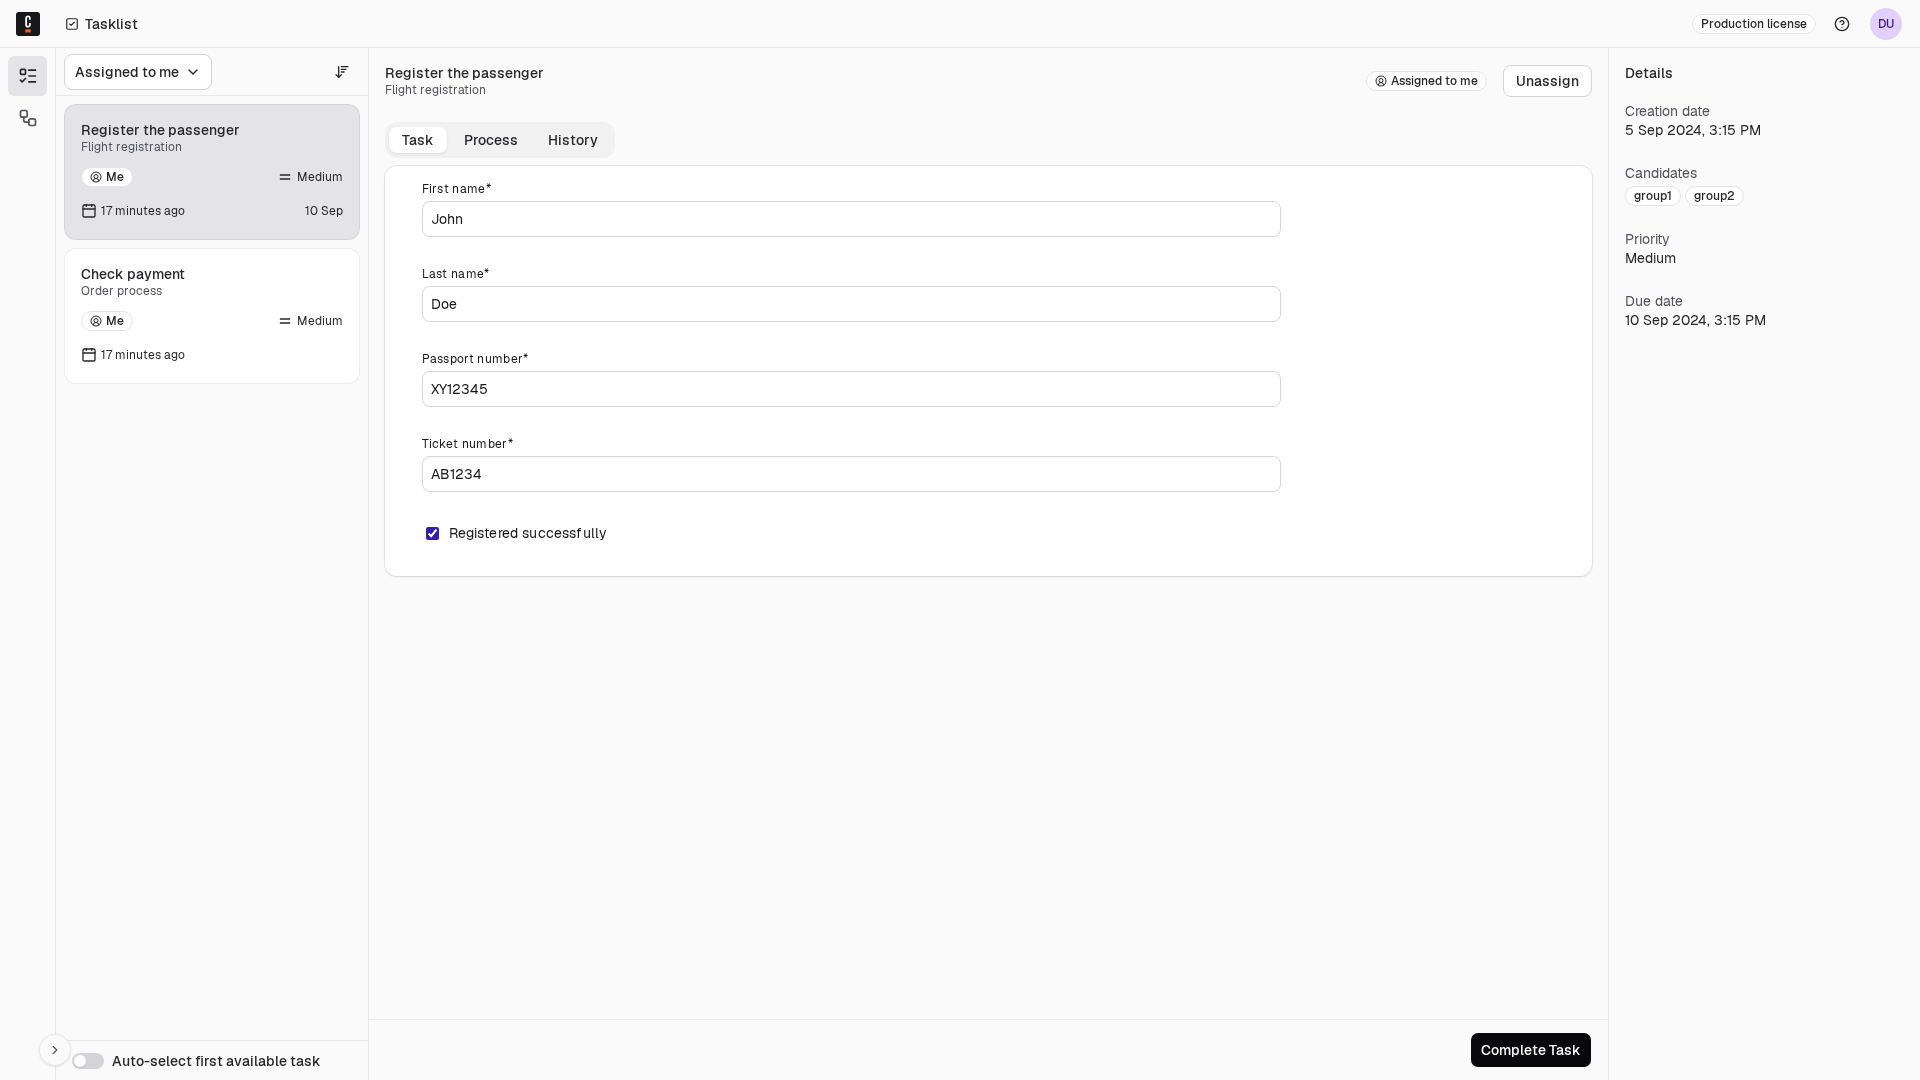Click calendar icon on Check payment card
Viewport: 1920px width, 1080px height.
pyautogui.click(x=89, y=355)
